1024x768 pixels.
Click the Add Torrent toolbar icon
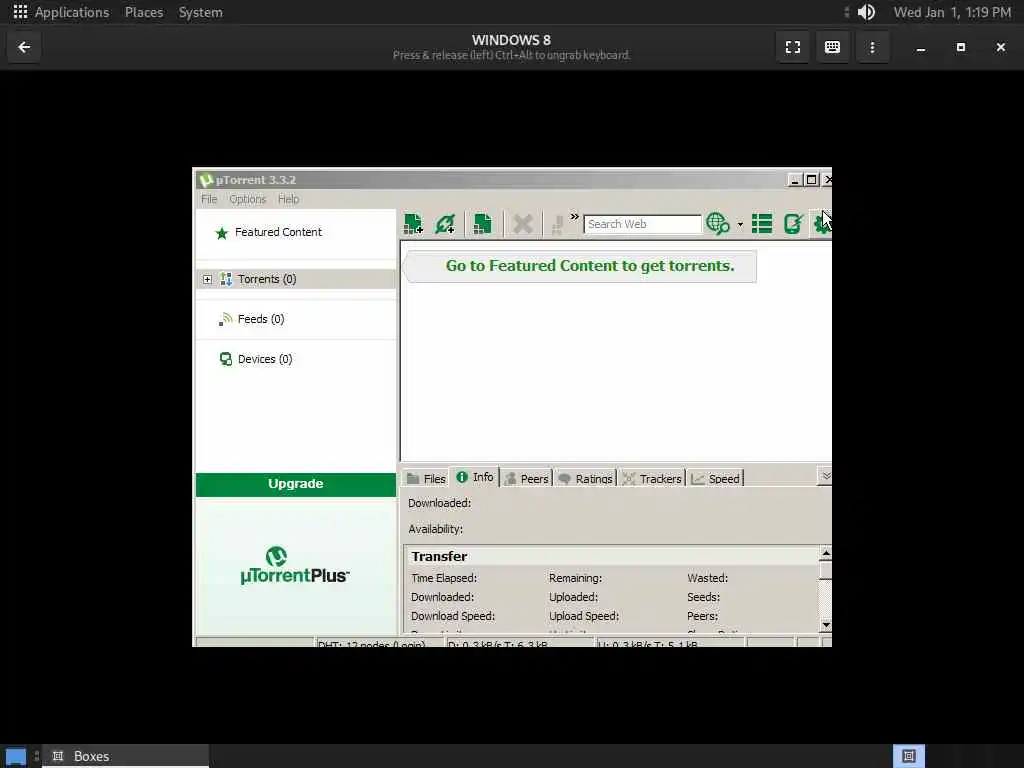(x=413, y=224)
